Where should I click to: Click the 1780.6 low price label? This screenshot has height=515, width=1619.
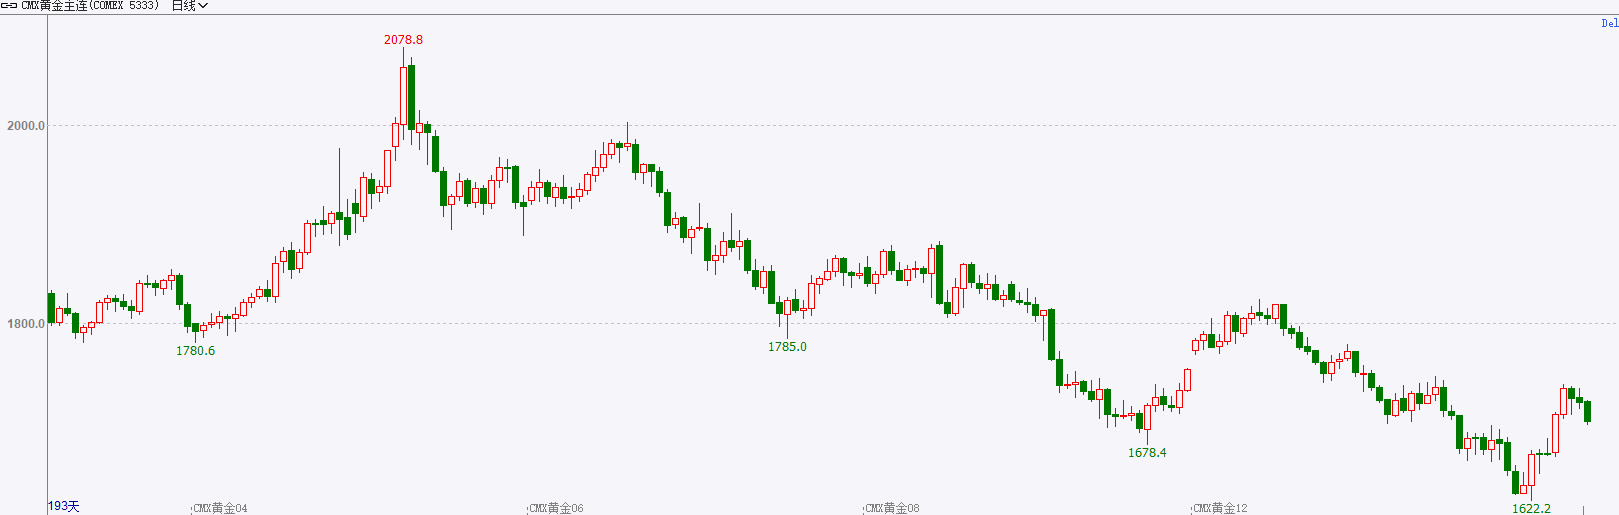click(195, 351)
